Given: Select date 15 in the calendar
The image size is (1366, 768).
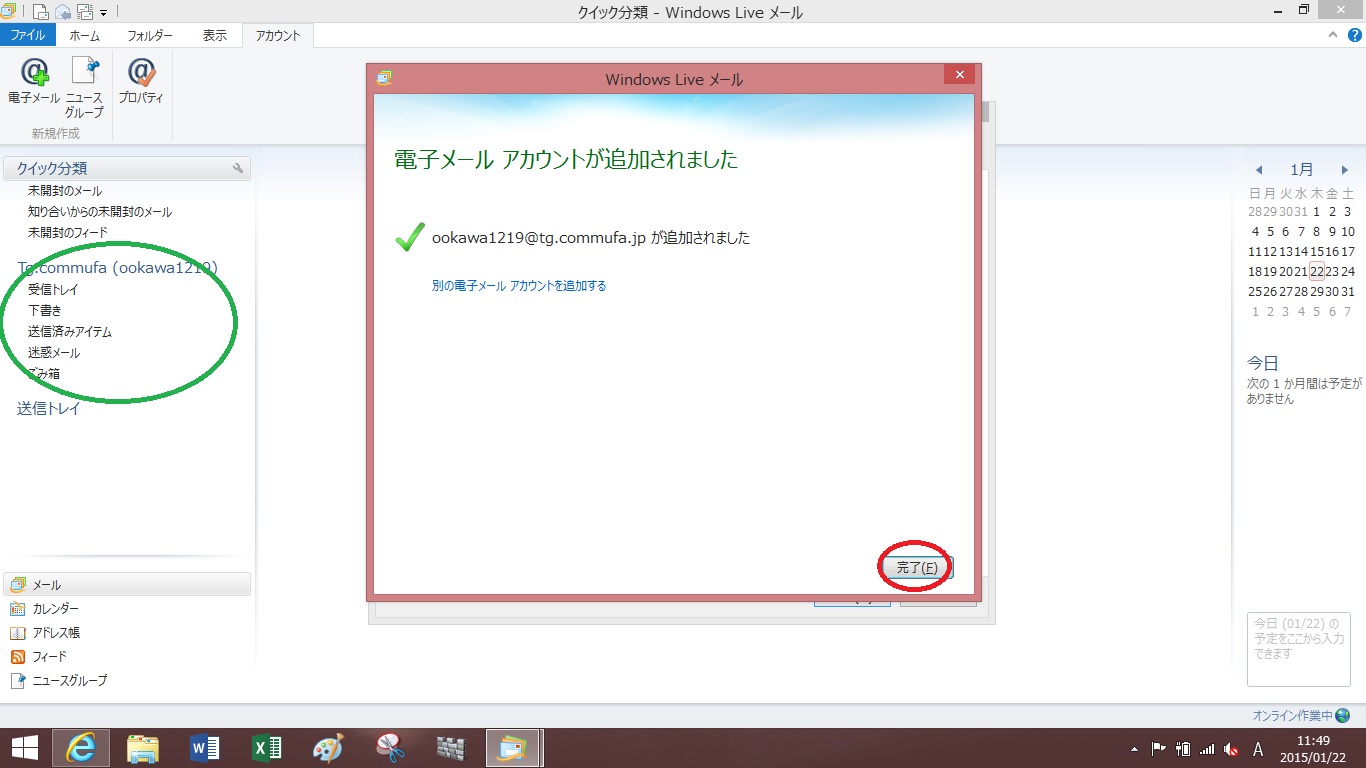Looking at the screenshot, I should 1317,251.
